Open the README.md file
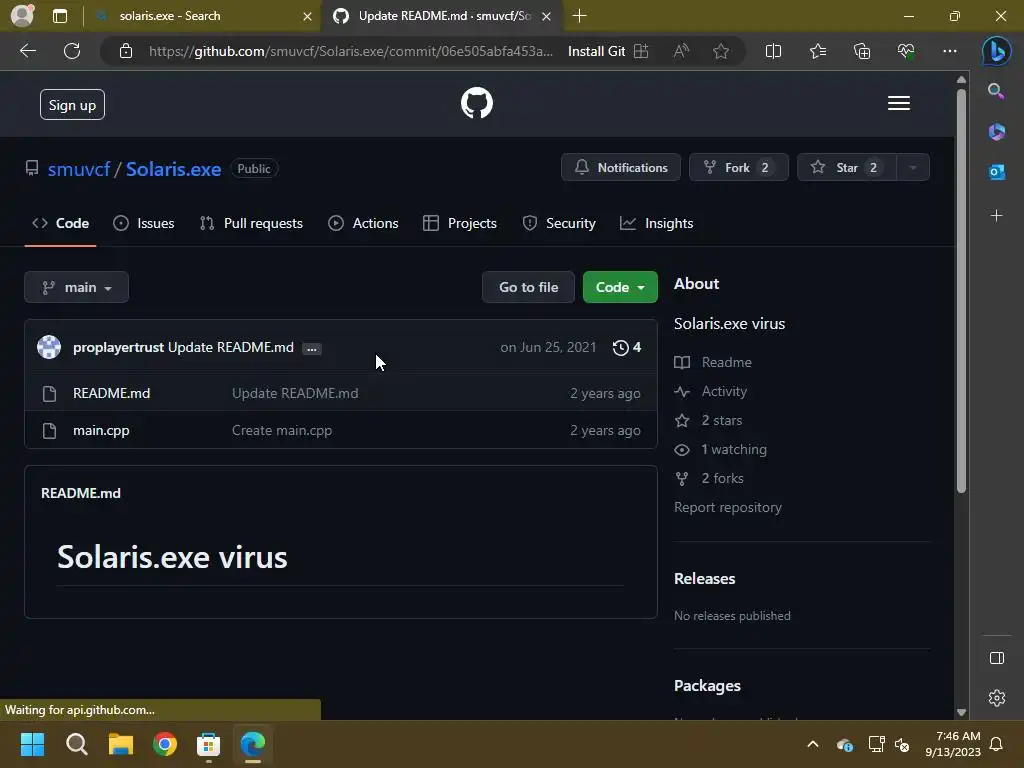 pos(112,393)
